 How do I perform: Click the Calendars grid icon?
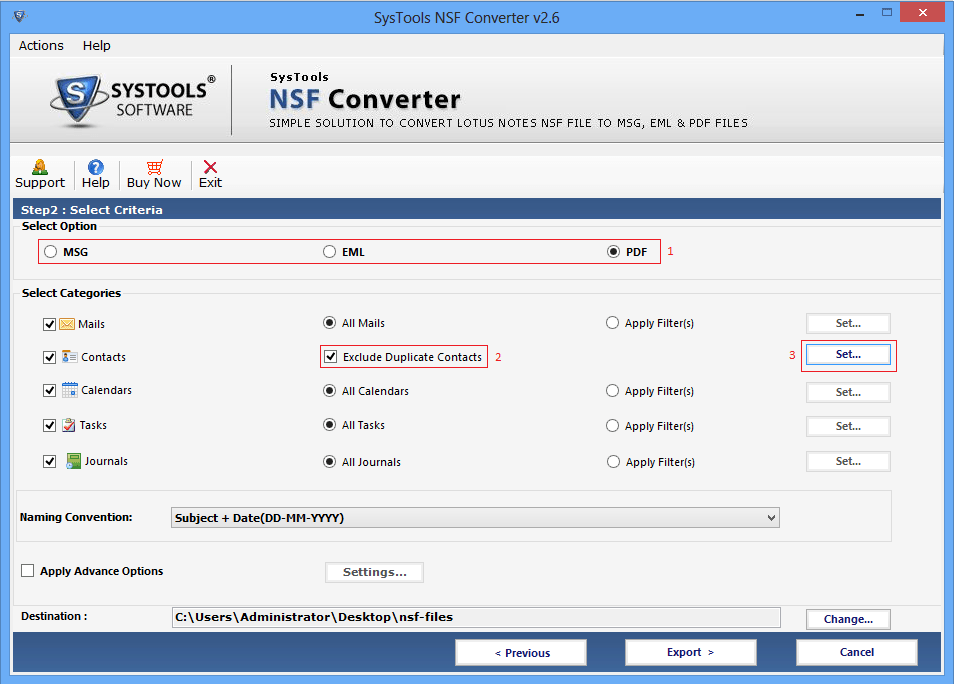point(69,389)
